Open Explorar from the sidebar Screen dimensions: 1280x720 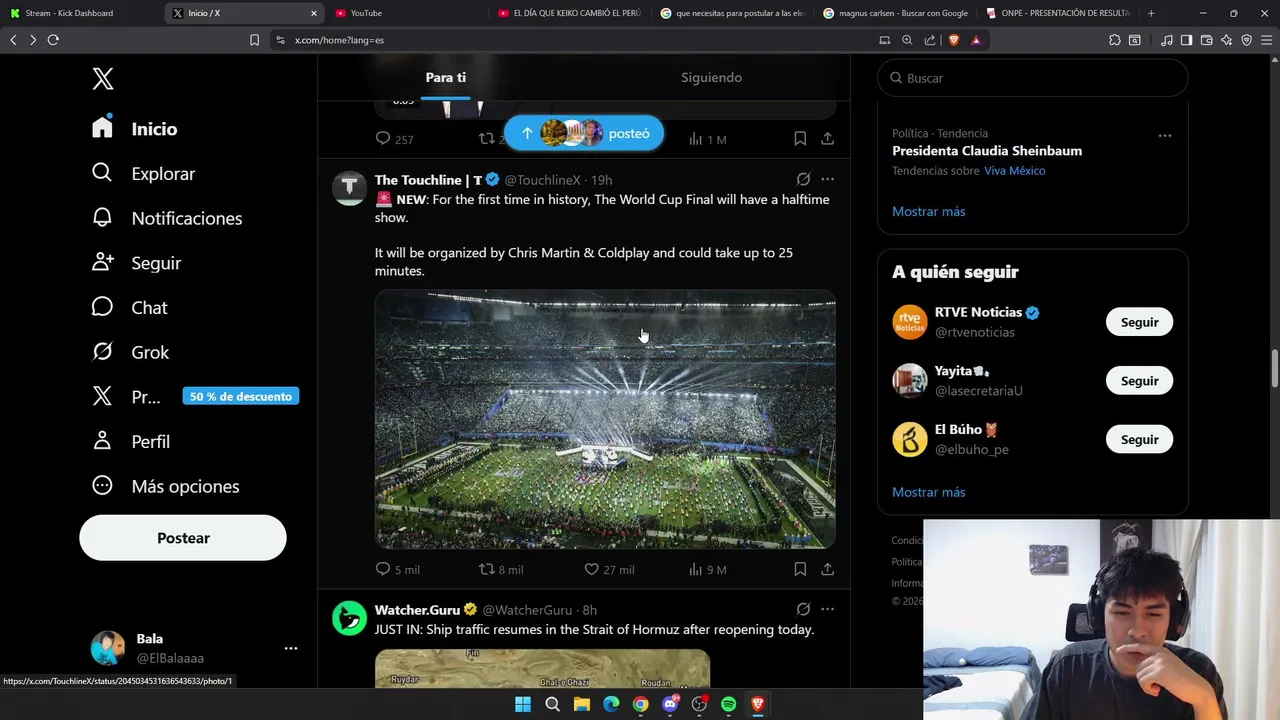point(143,173)
